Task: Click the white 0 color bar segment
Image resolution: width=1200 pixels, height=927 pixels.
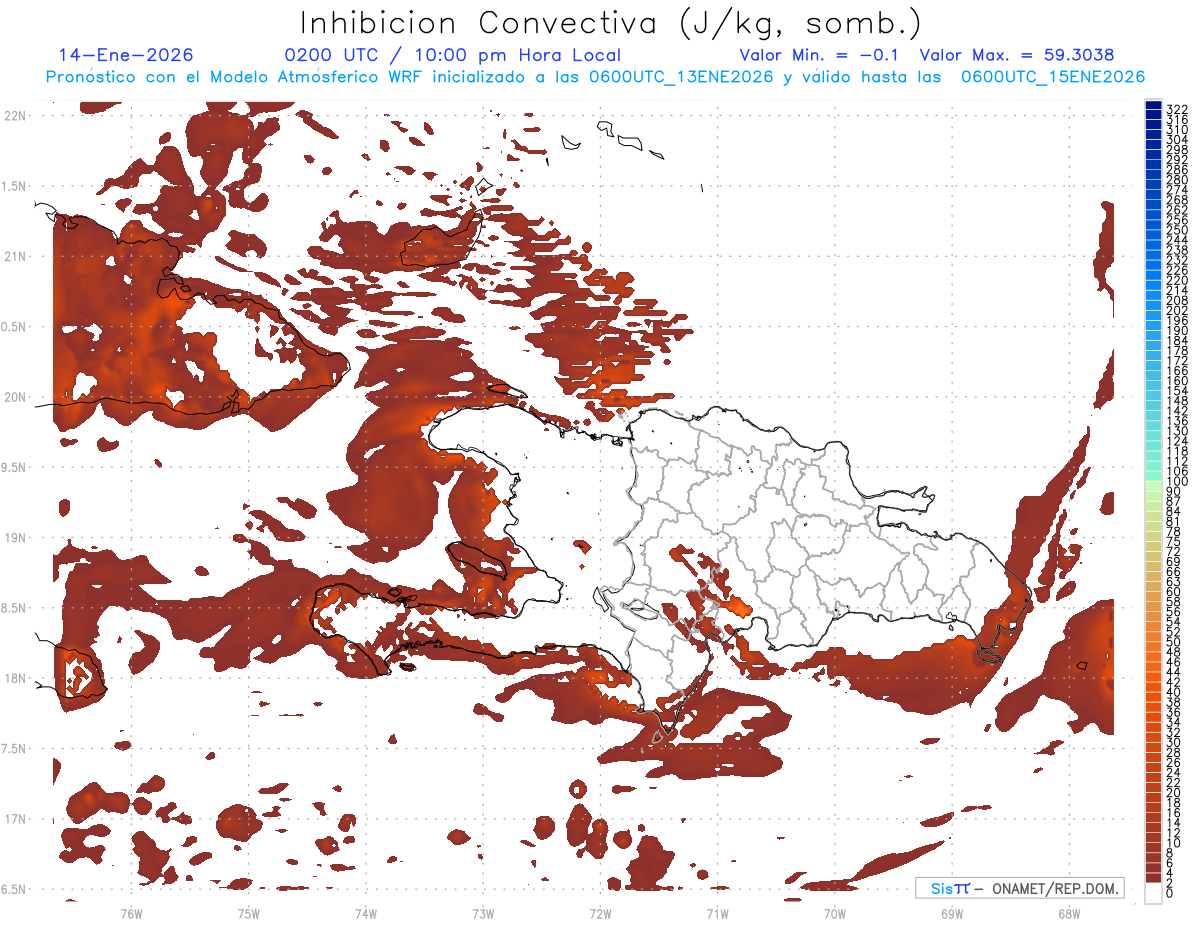Action: tap(1153, 893)
